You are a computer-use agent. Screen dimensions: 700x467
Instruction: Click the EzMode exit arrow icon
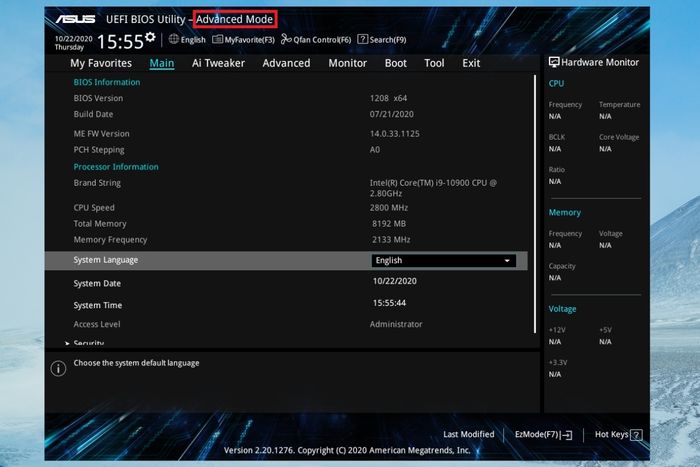point(567,435)
